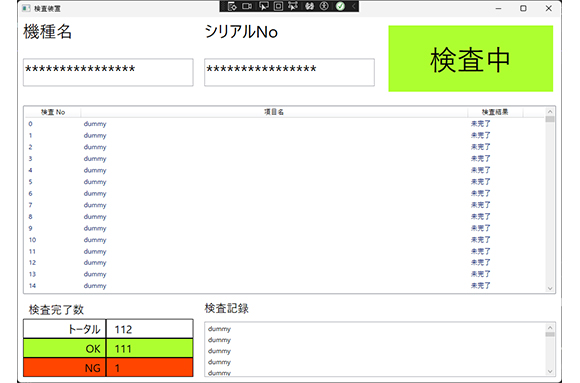This screenshot has height=383, width=580.
Task: Click the 検査記録 list scrollbar thumb
Action: point(550,335)
